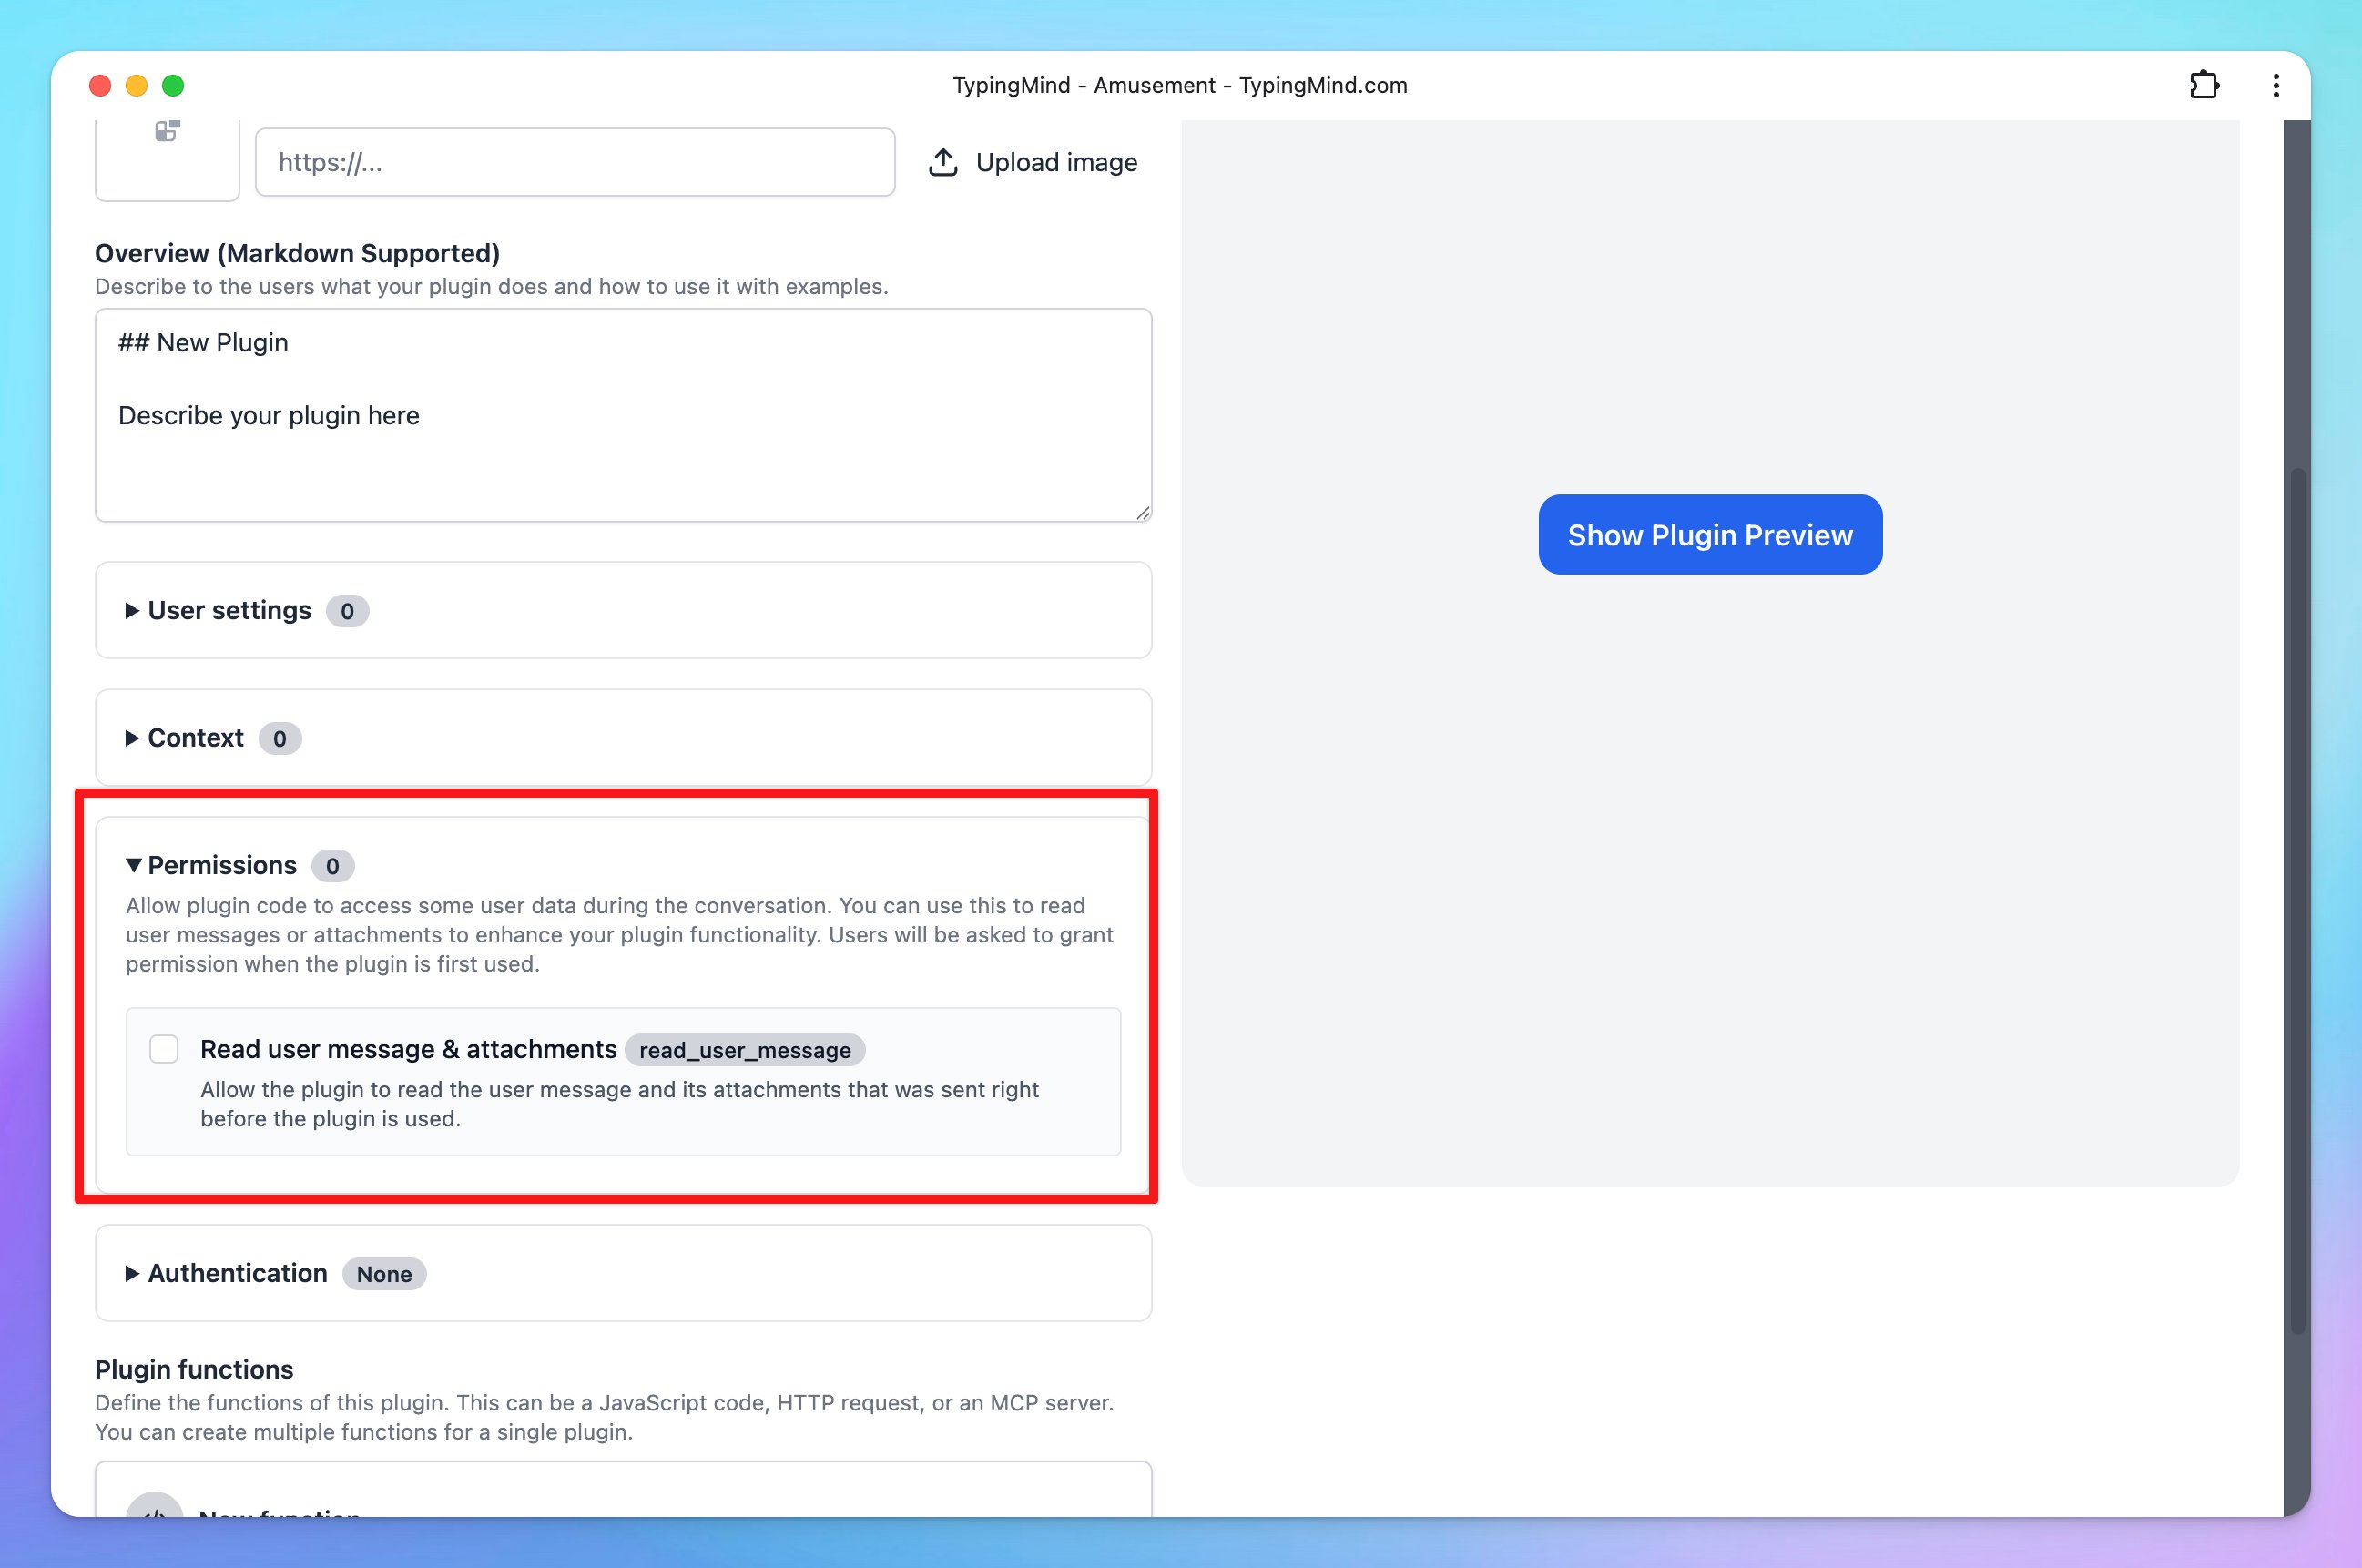This screenshot has width=2362, height=1568.
Task: Expand the Authentication section
Action: (x=237, y=1273)
